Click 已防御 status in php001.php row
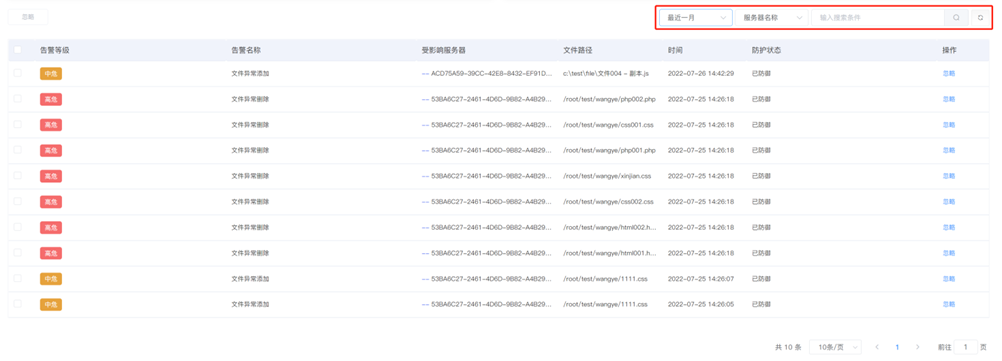The width and height of the screenshot is (1002, 361). pyautogui.click(x=761, y=150)
